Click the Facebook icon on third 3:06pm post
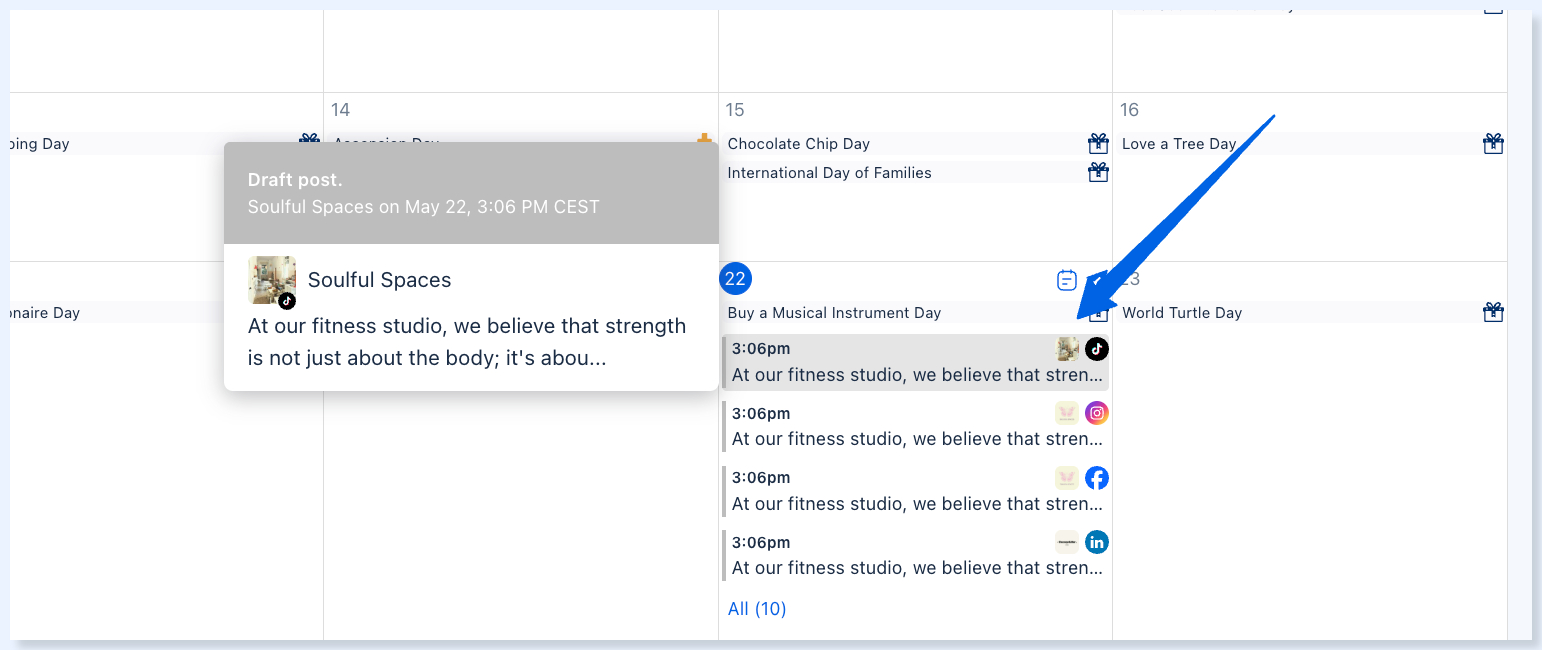This screenshot has height=650, width=1542. click(1097, 478)
